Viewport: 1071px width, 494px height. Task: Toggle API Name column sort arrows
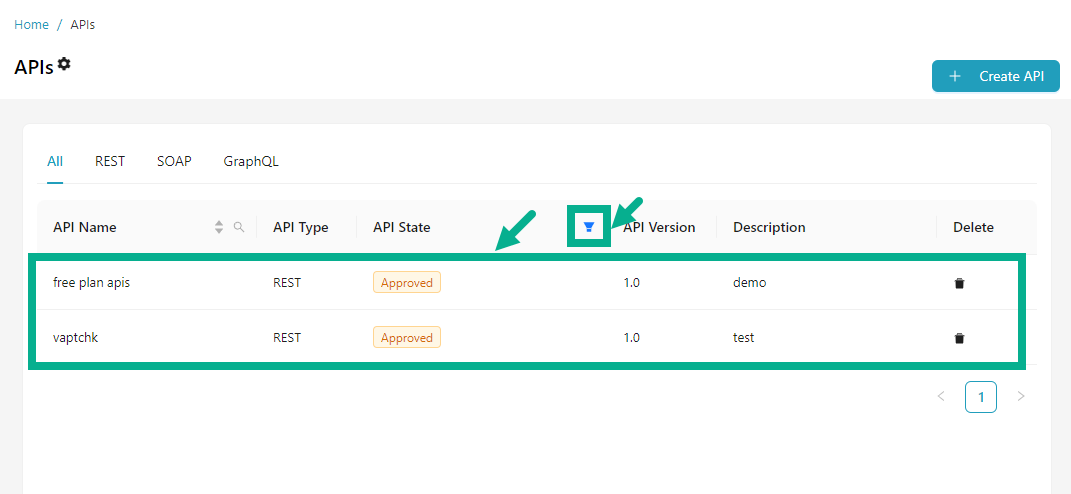point(219,227)
